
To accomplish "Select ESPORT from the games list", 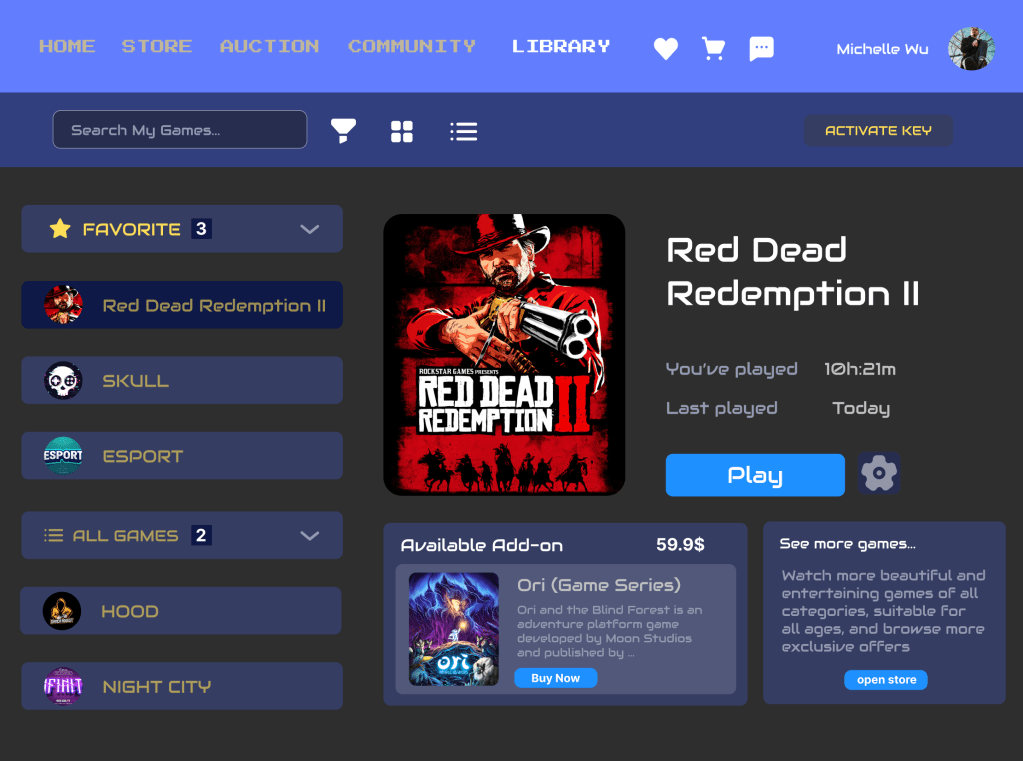I will (182, 455).
